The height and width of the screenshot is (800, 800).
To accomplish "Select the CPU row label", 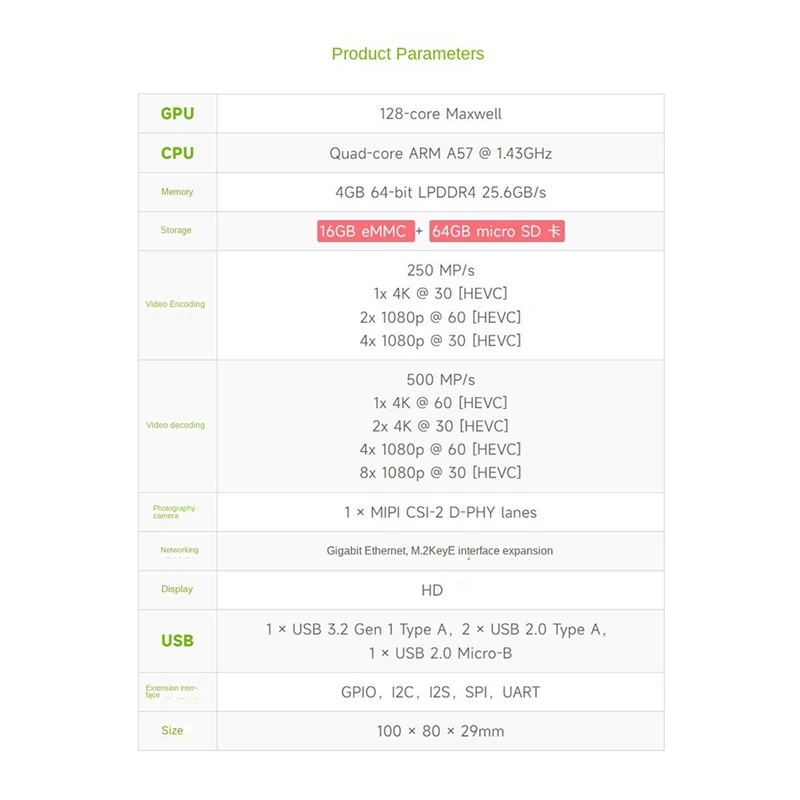I will [177, 153].
